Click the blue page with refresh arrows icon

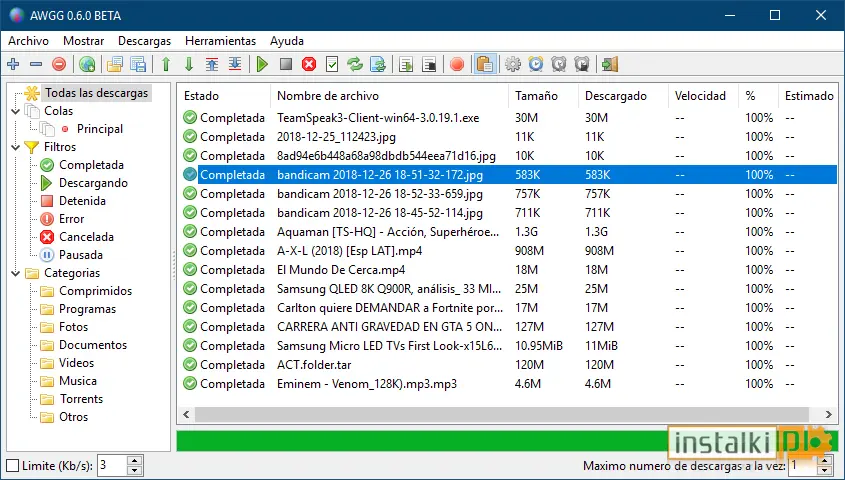378,65
